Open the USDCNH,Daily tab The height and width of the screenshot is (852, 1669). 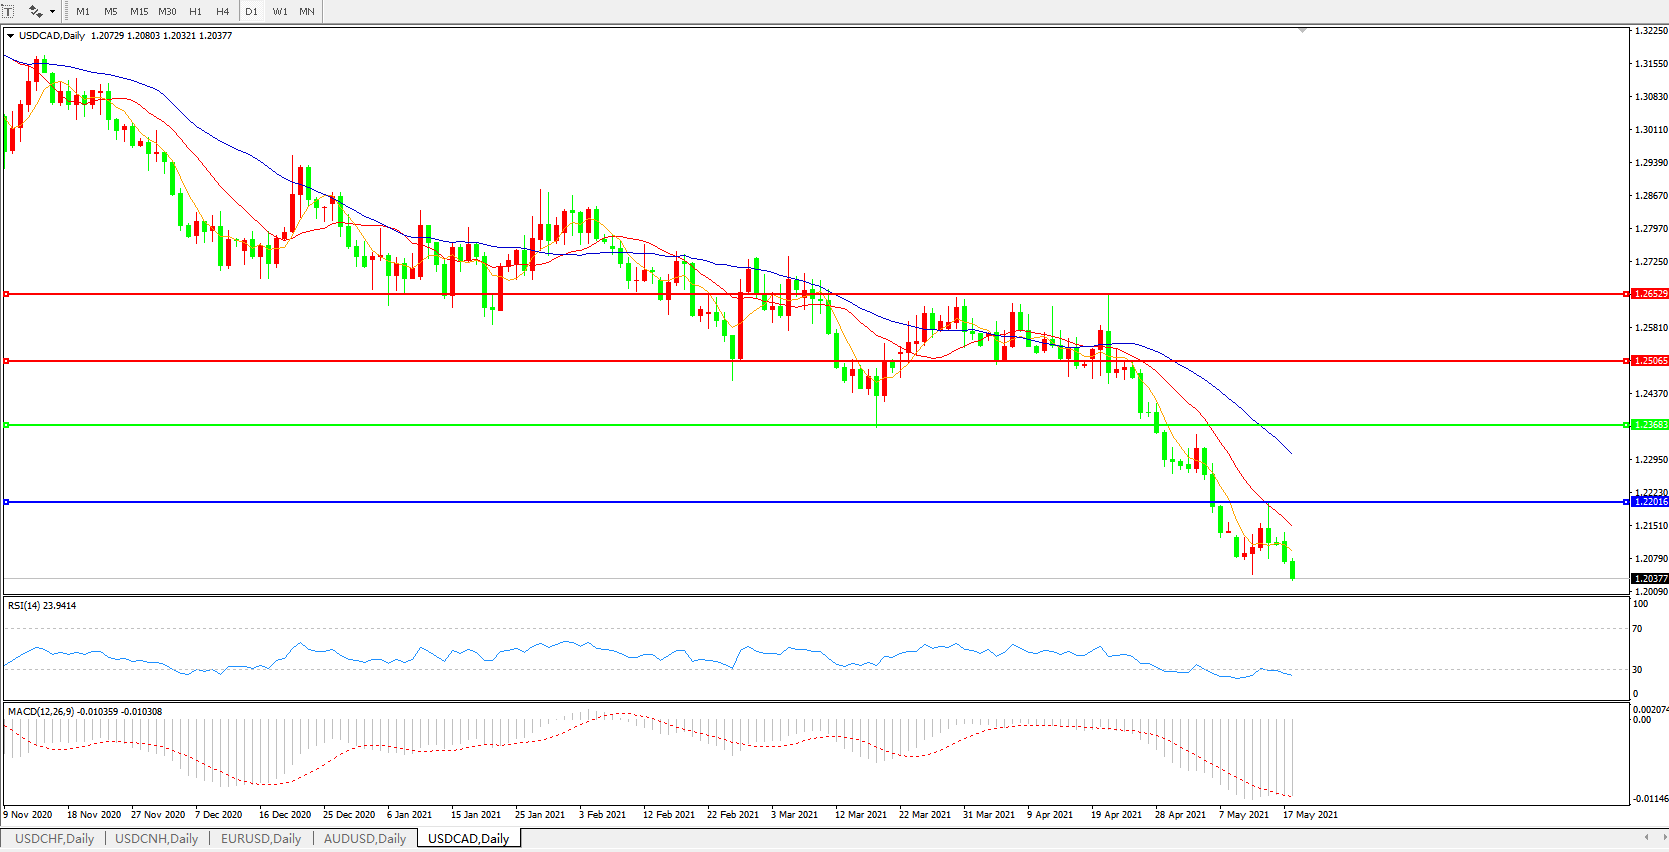156,839
